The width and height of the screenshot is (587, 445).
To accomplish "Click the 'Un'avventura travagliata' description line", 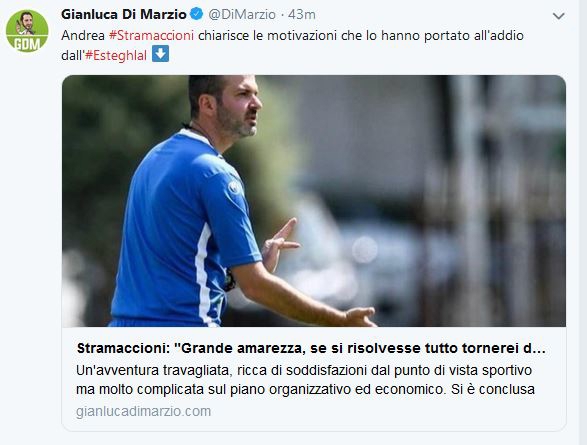I will [304, 370].
